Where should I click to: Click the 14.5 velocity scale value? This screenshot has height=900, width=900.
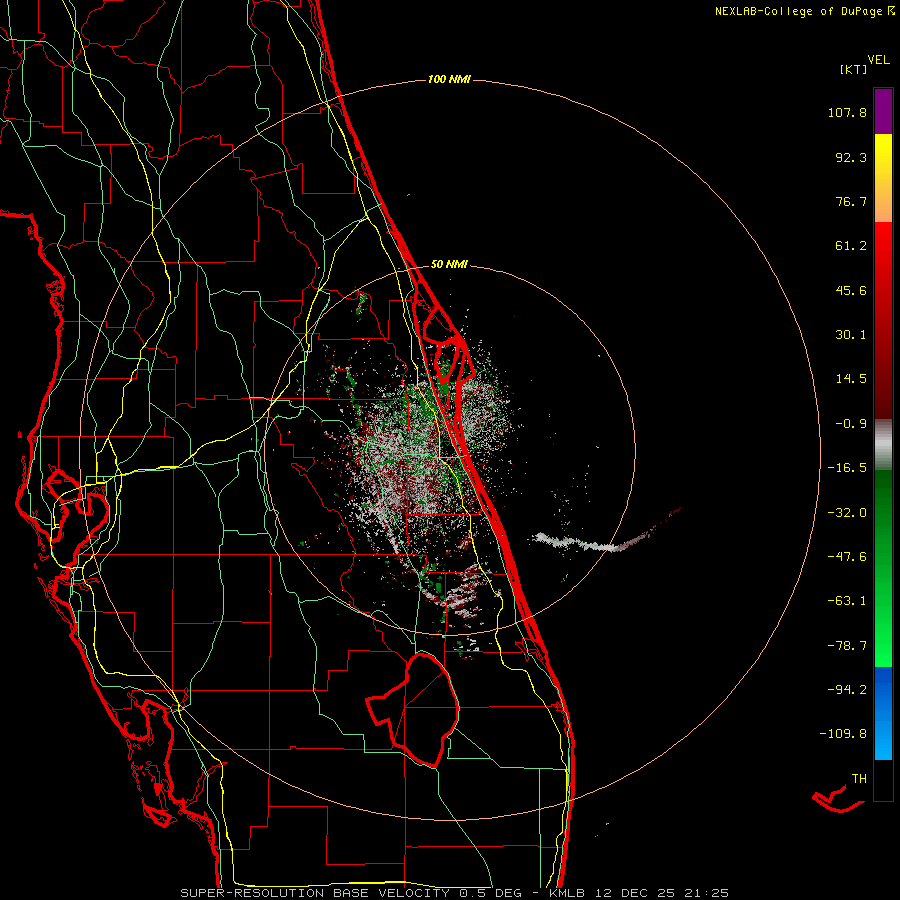851,379
